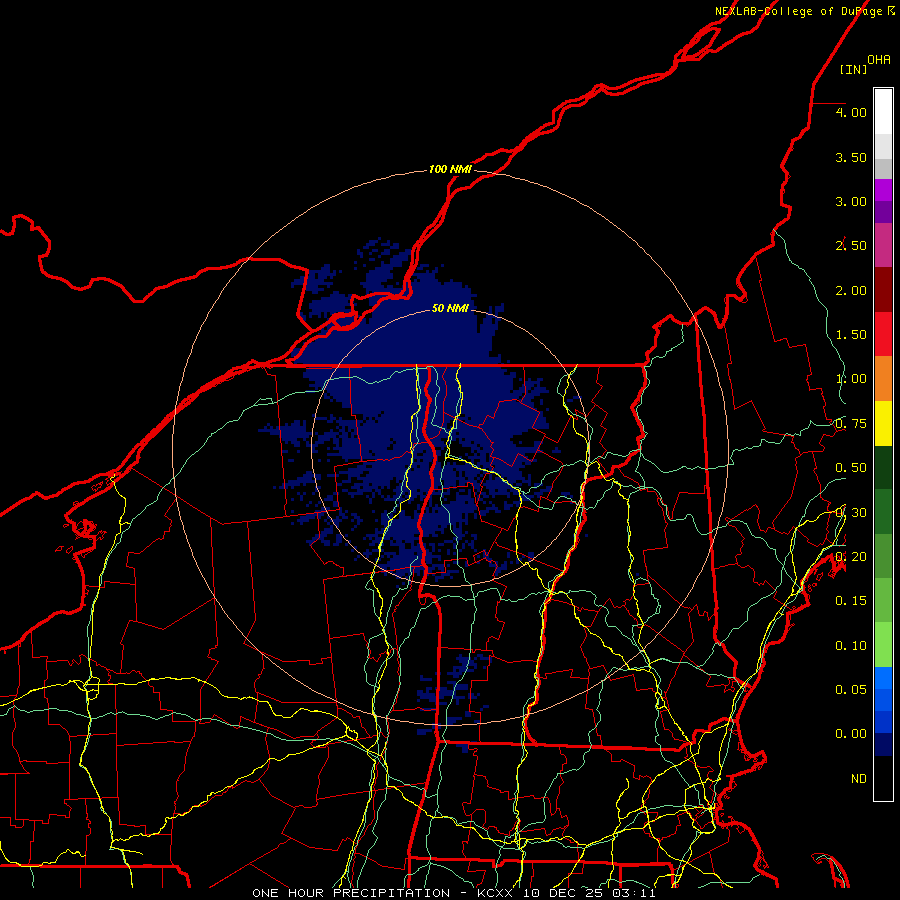Click the white swatch in the color scale

[x=883, y=112]
